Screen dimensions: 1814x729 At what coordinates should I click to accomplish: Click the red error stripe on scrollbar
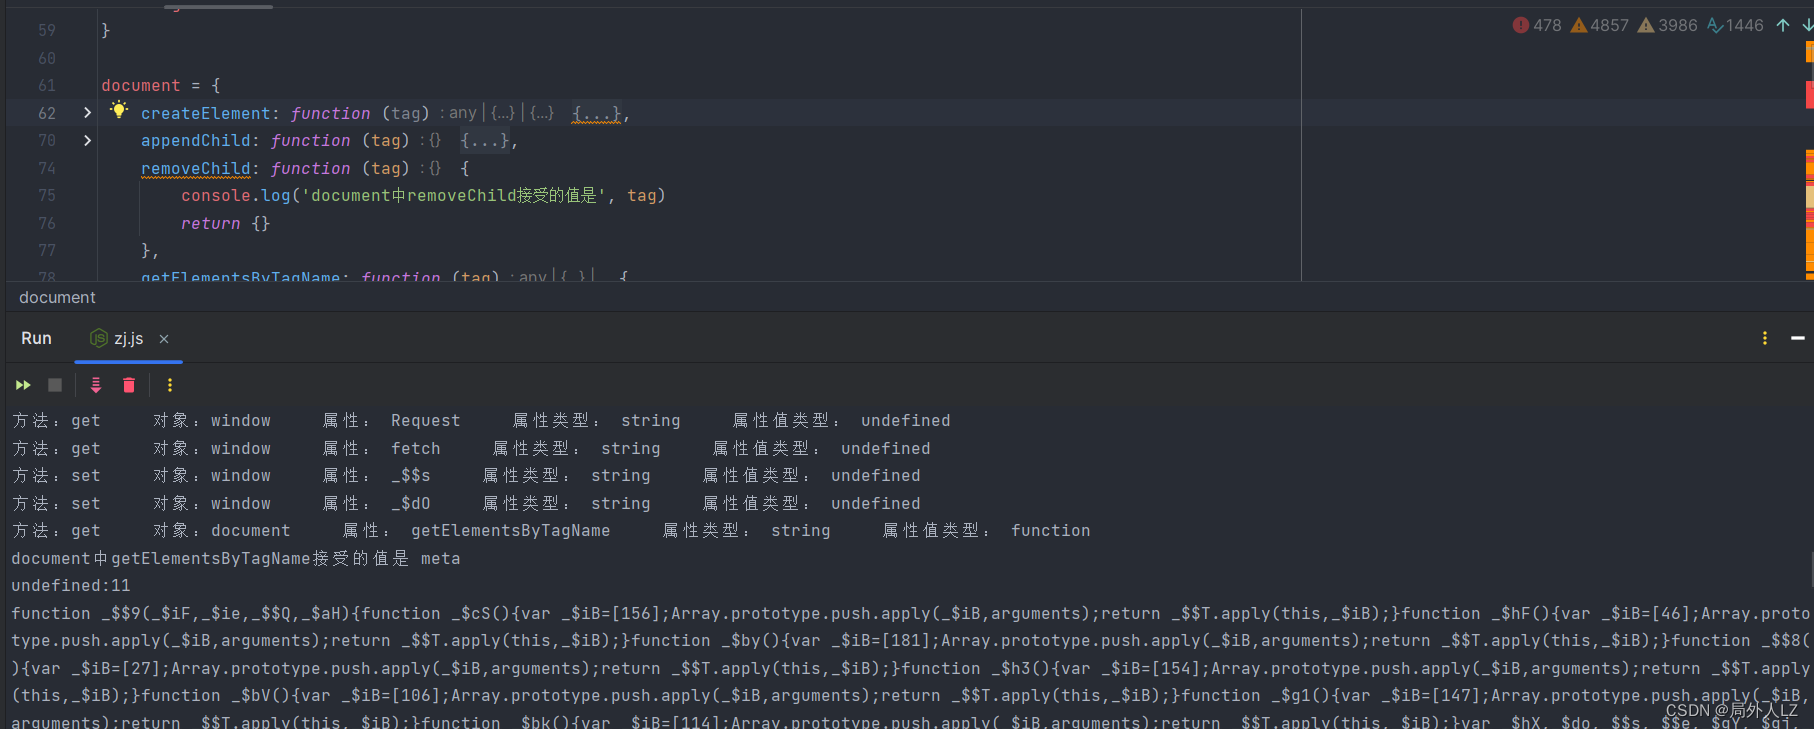click(1809, 95)
